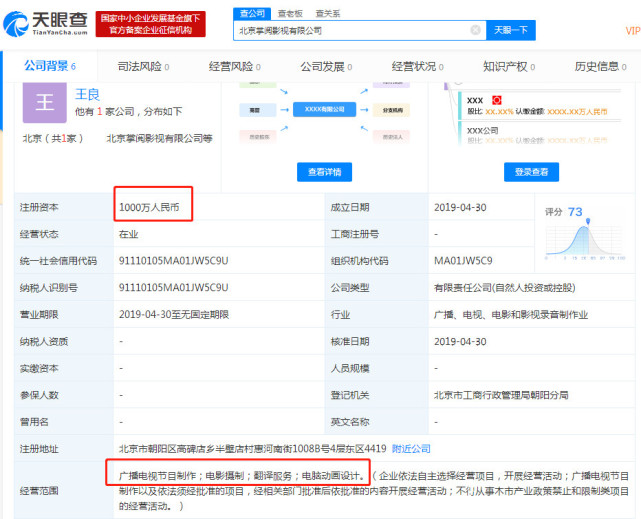
Task: Click the 天眼一下 search button
Action: 511,30
